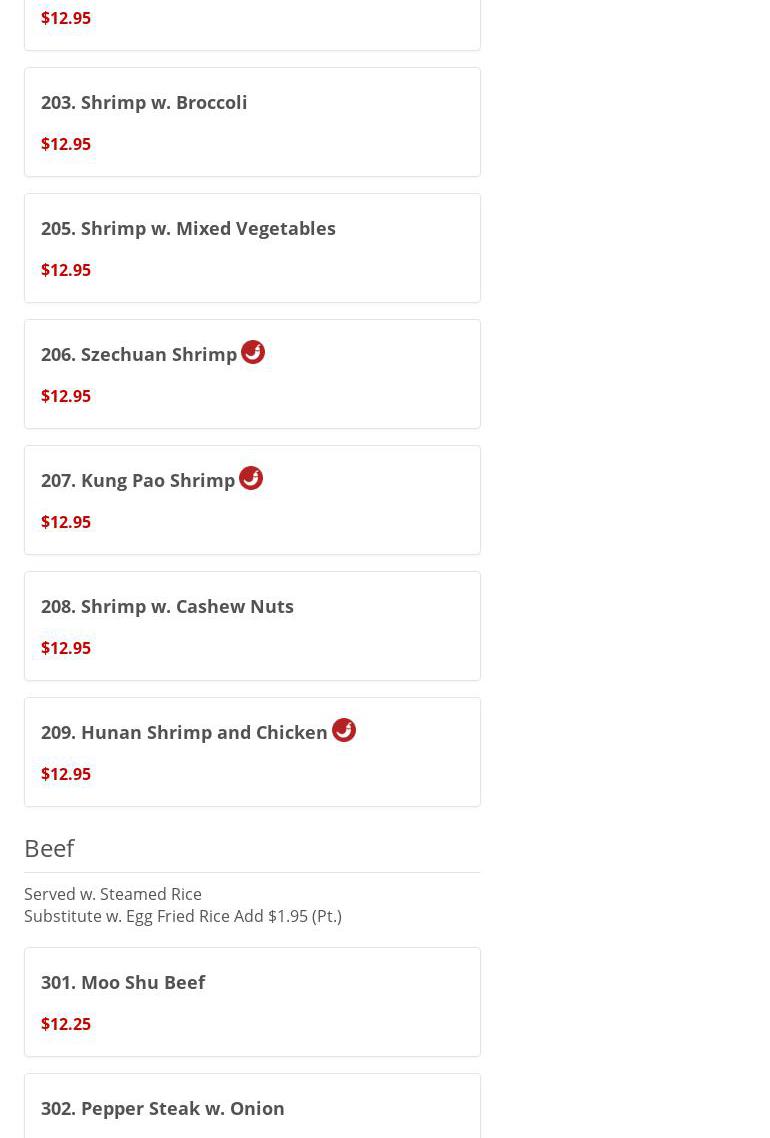Select 205. Shrimp w. Mixed Vegetables

(x=188, y=228)
